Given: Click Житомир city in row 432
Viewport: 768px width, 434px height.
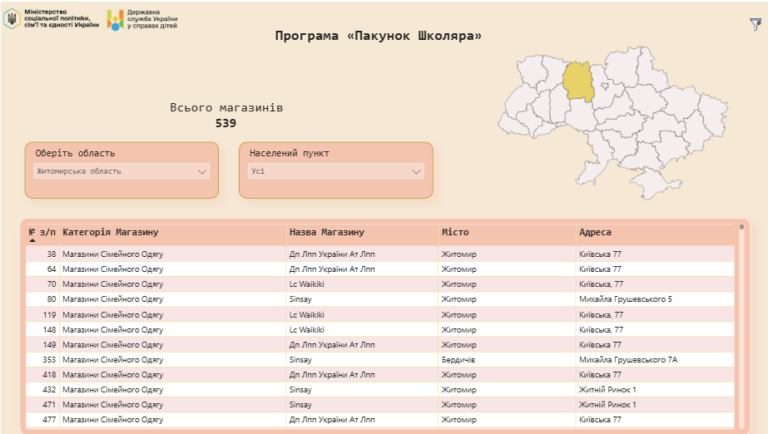Looking at the screenshot, I should point(458,390).
